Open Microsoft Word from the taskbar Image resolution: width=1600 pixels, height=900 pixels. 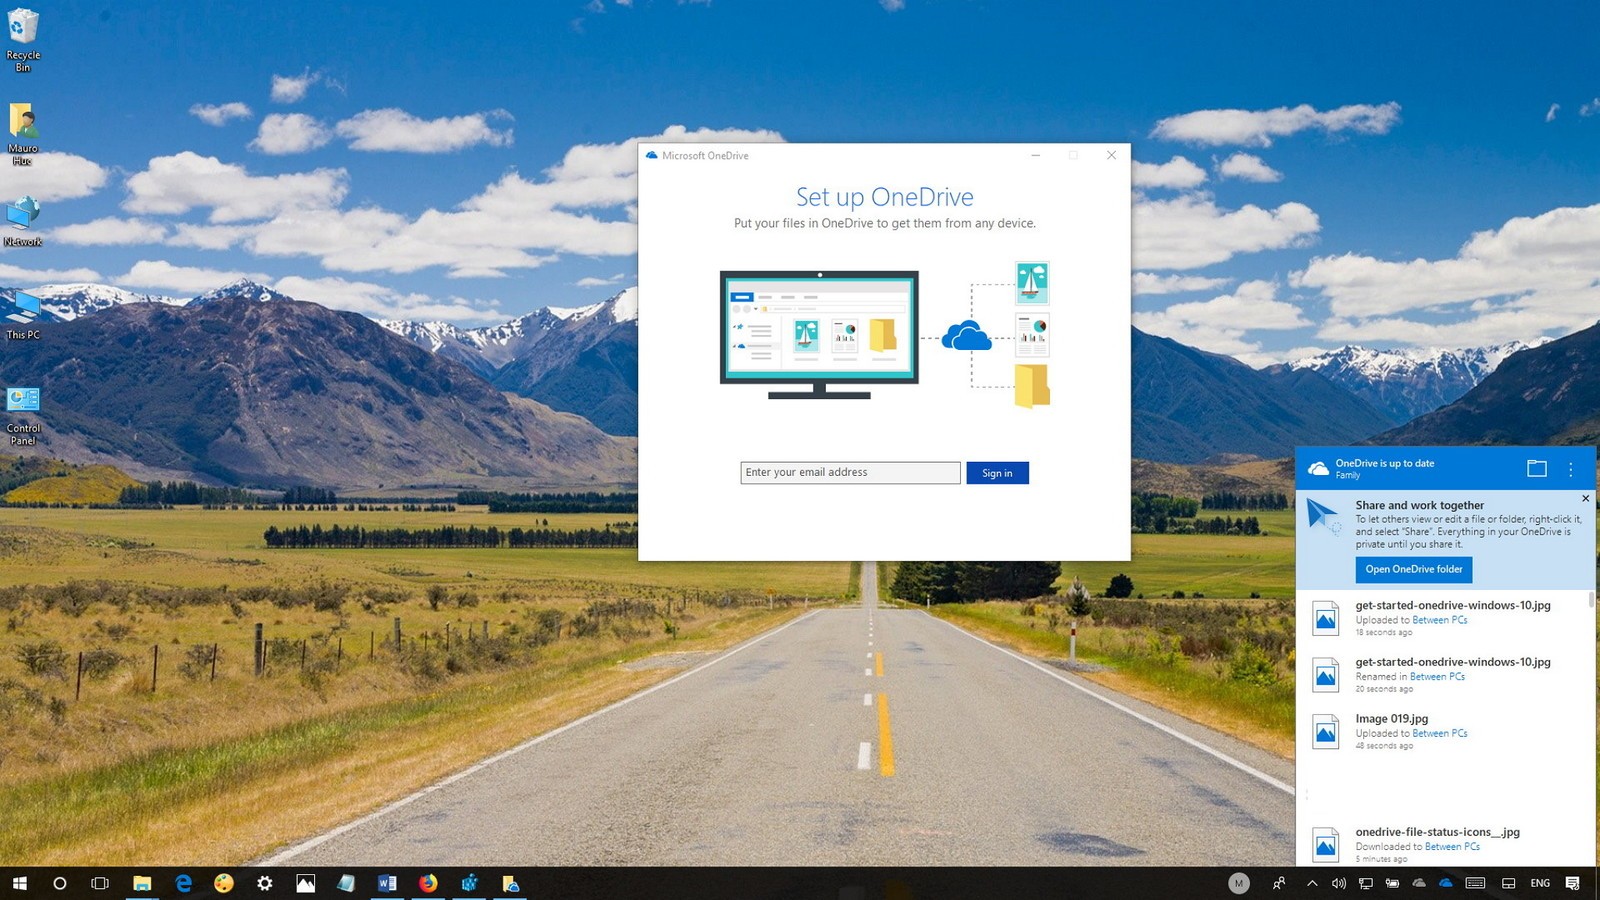(x=387, y=883)
